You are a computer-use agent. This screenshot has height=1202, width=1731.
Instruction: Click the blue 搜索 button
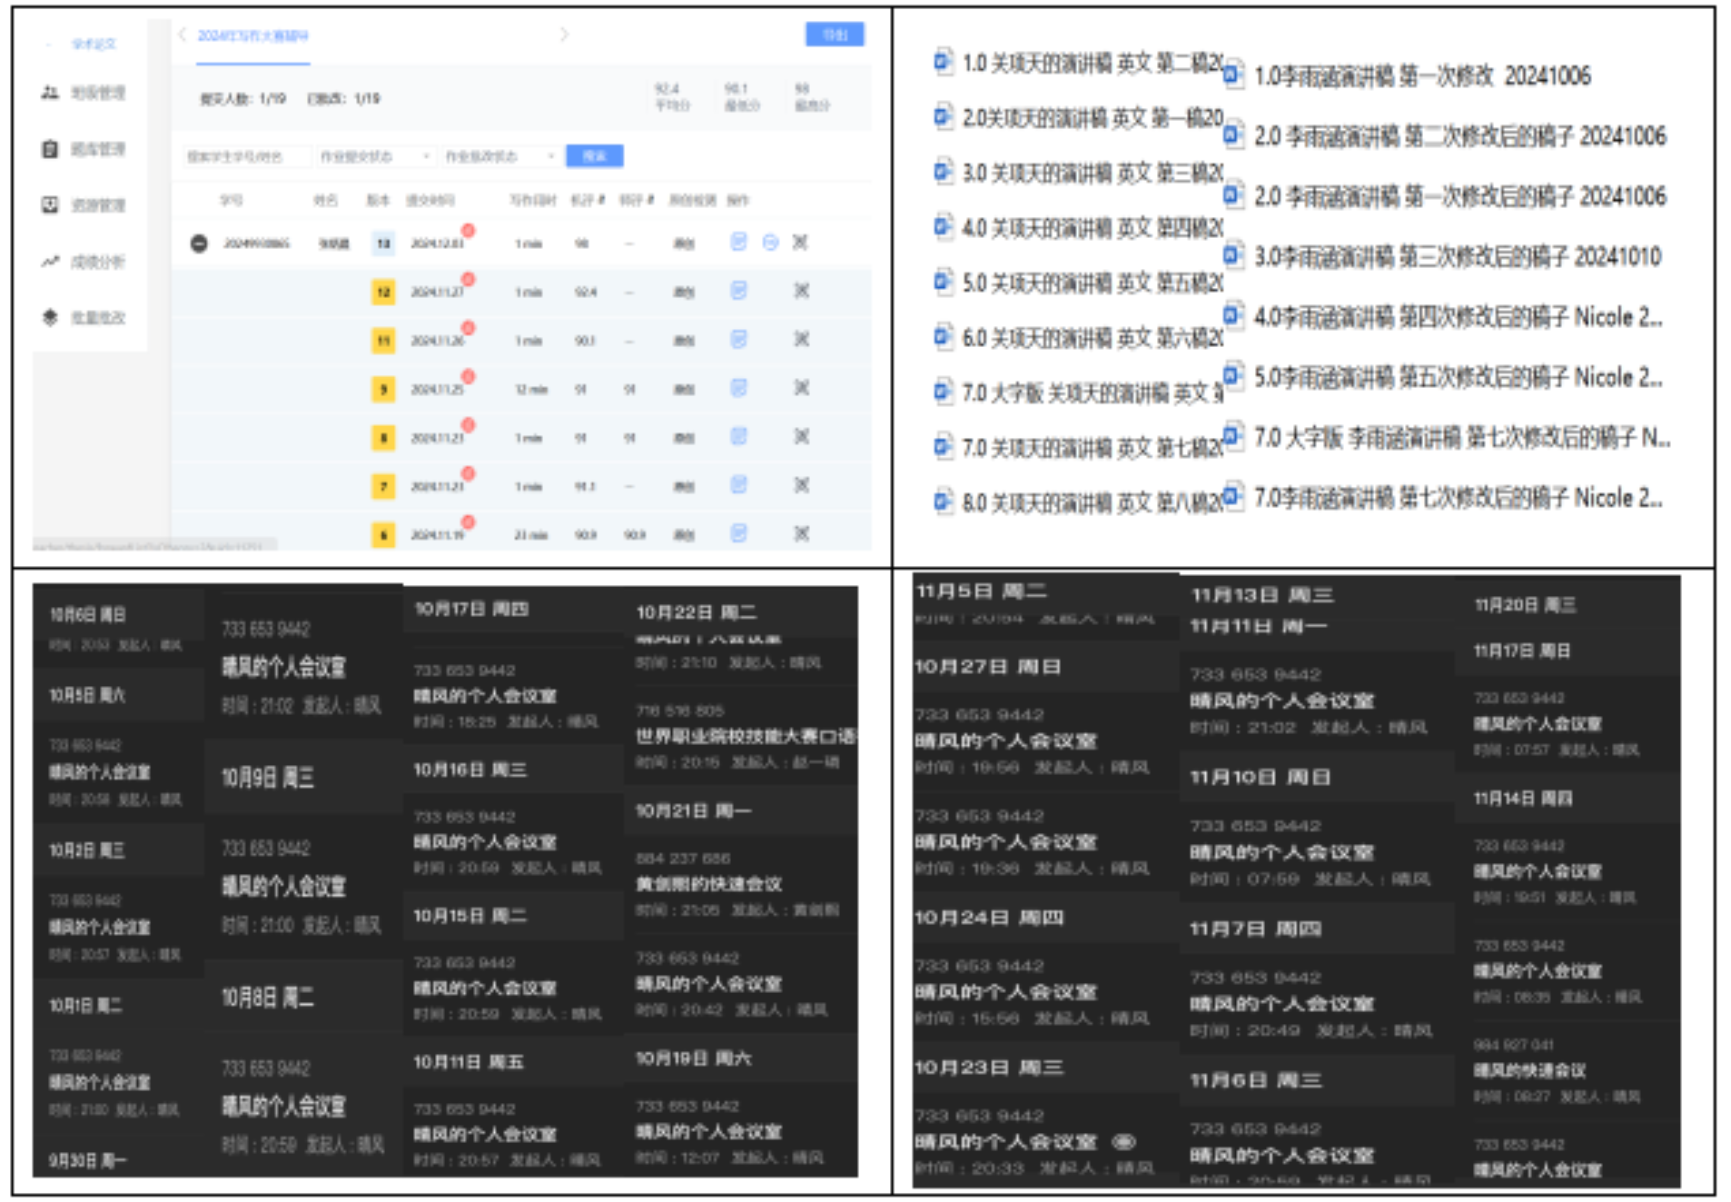[x=594, y=156]
